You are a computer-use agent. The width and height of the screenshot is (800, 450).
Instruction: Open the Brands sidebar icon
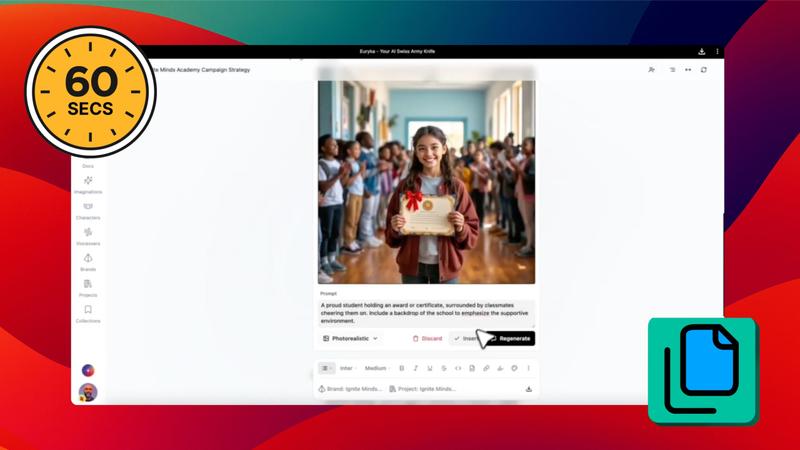(x=88, y=258)
